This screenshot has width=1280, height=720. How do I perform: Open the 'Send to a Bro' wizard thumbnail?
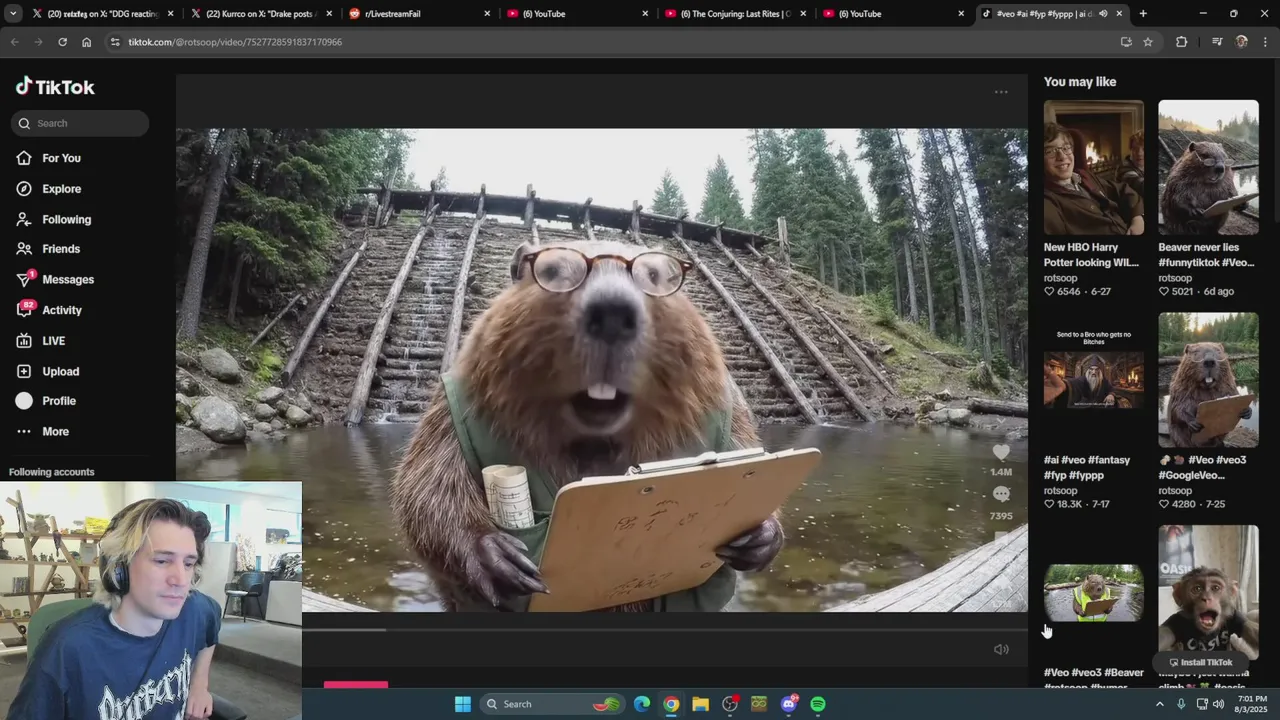1094,380
